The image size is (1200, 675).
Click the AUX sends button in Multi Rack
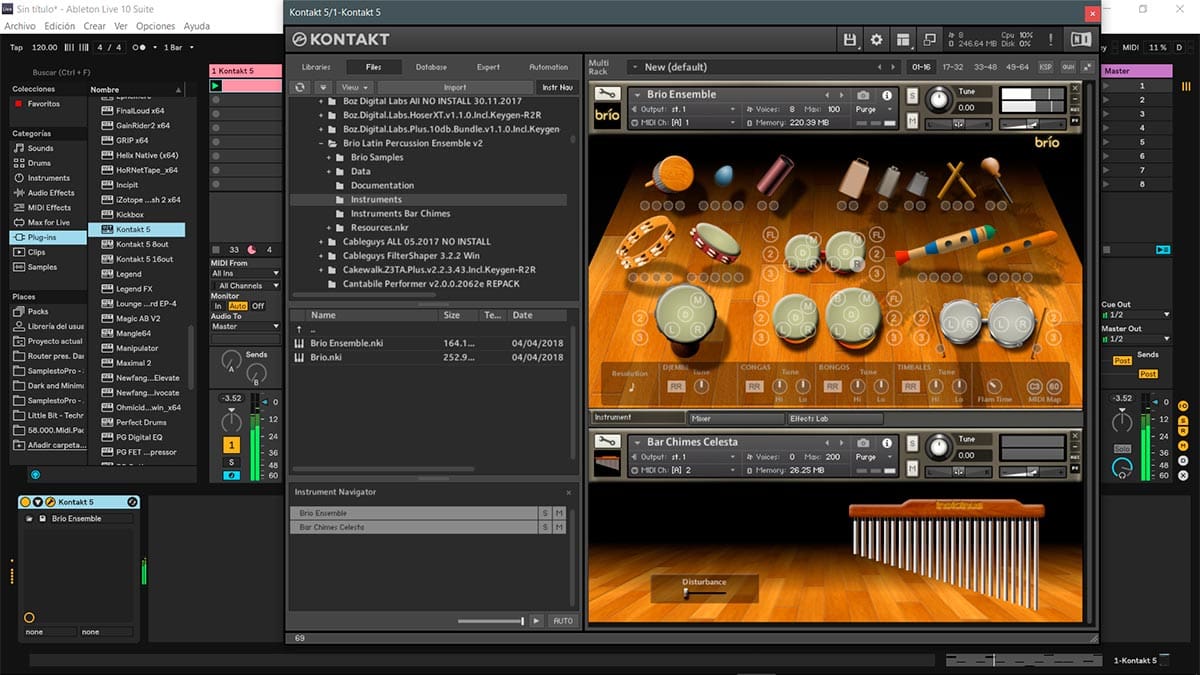(1068, 67)
